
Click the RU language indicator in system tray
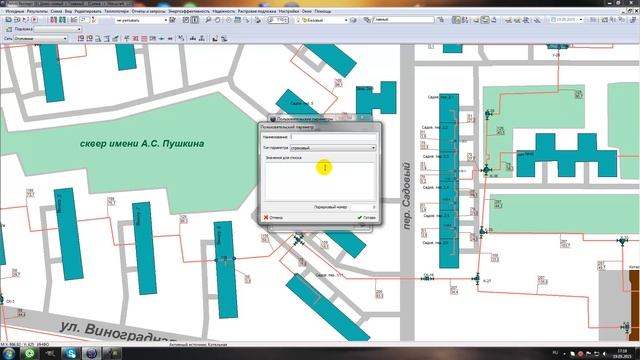(555, 353)
